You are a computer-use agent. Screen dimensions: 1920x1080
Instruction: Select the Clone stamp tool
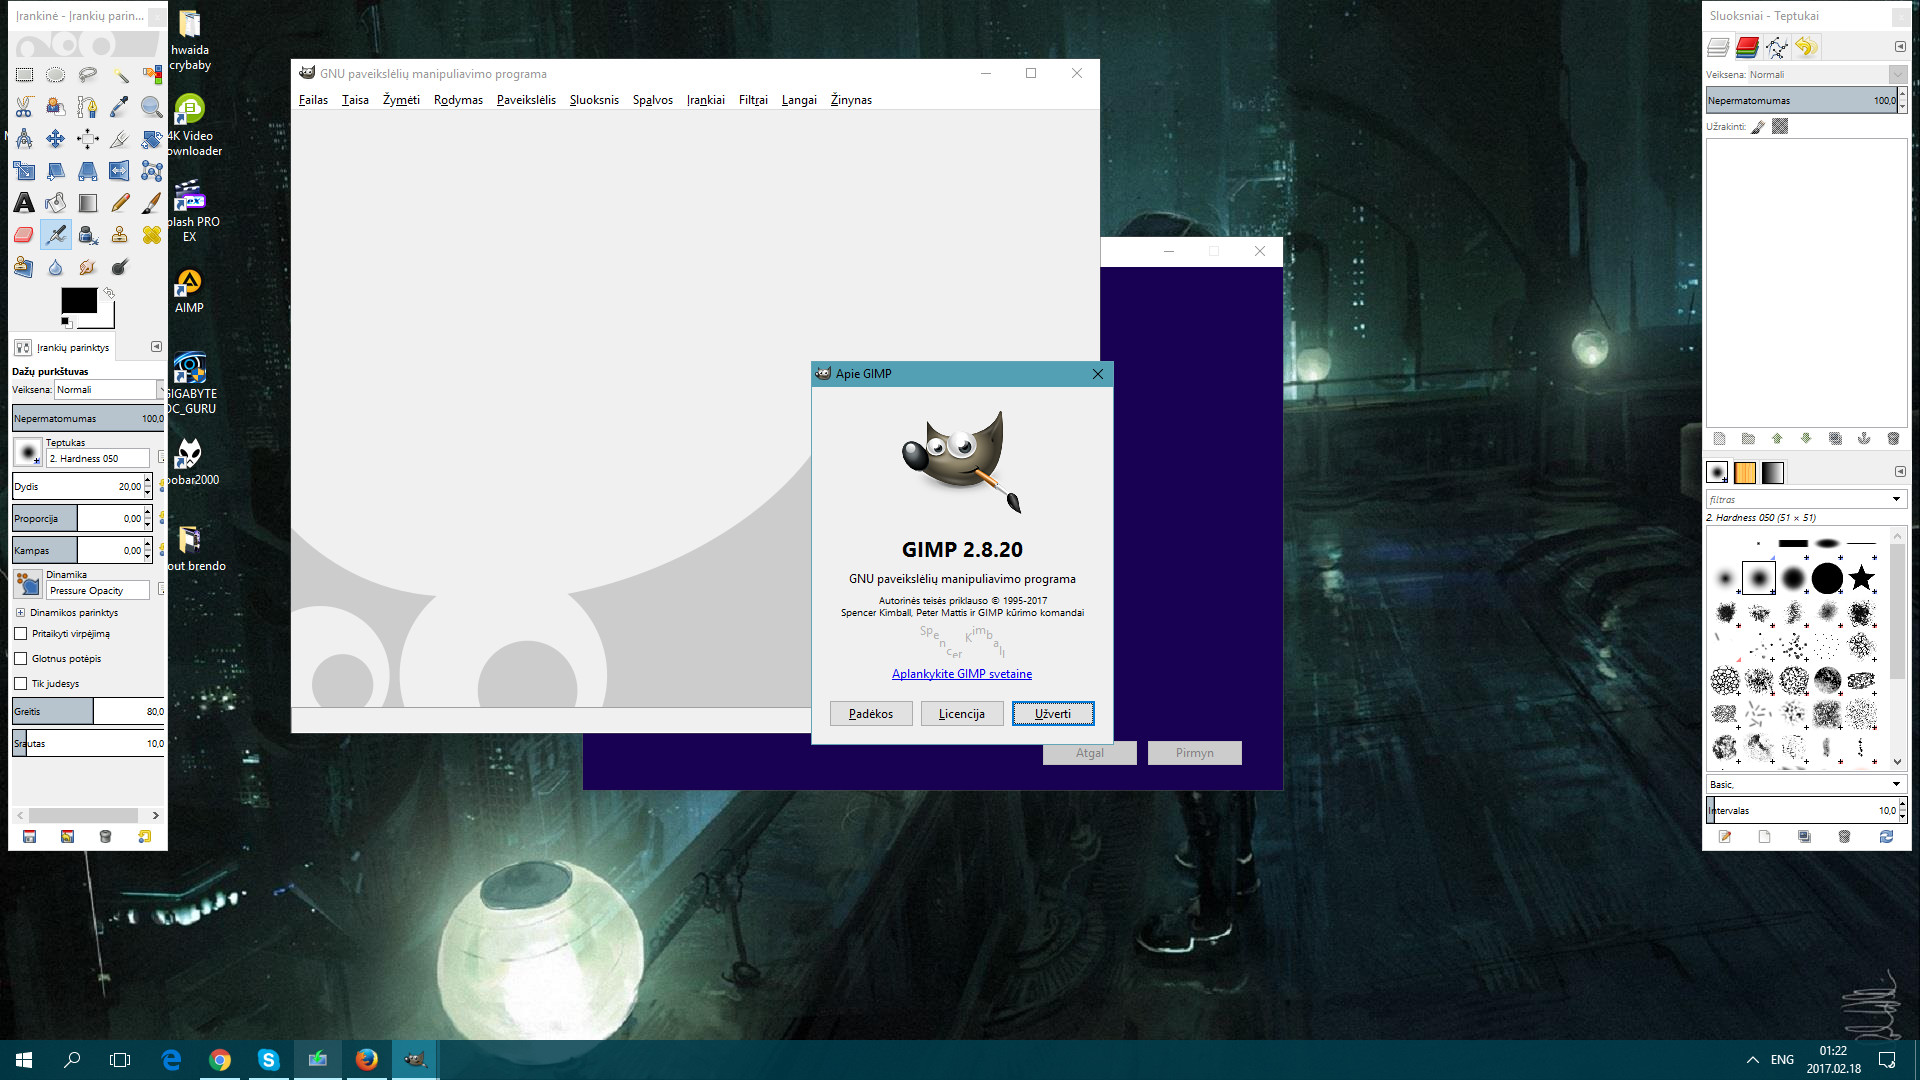[x=120, y=235]
